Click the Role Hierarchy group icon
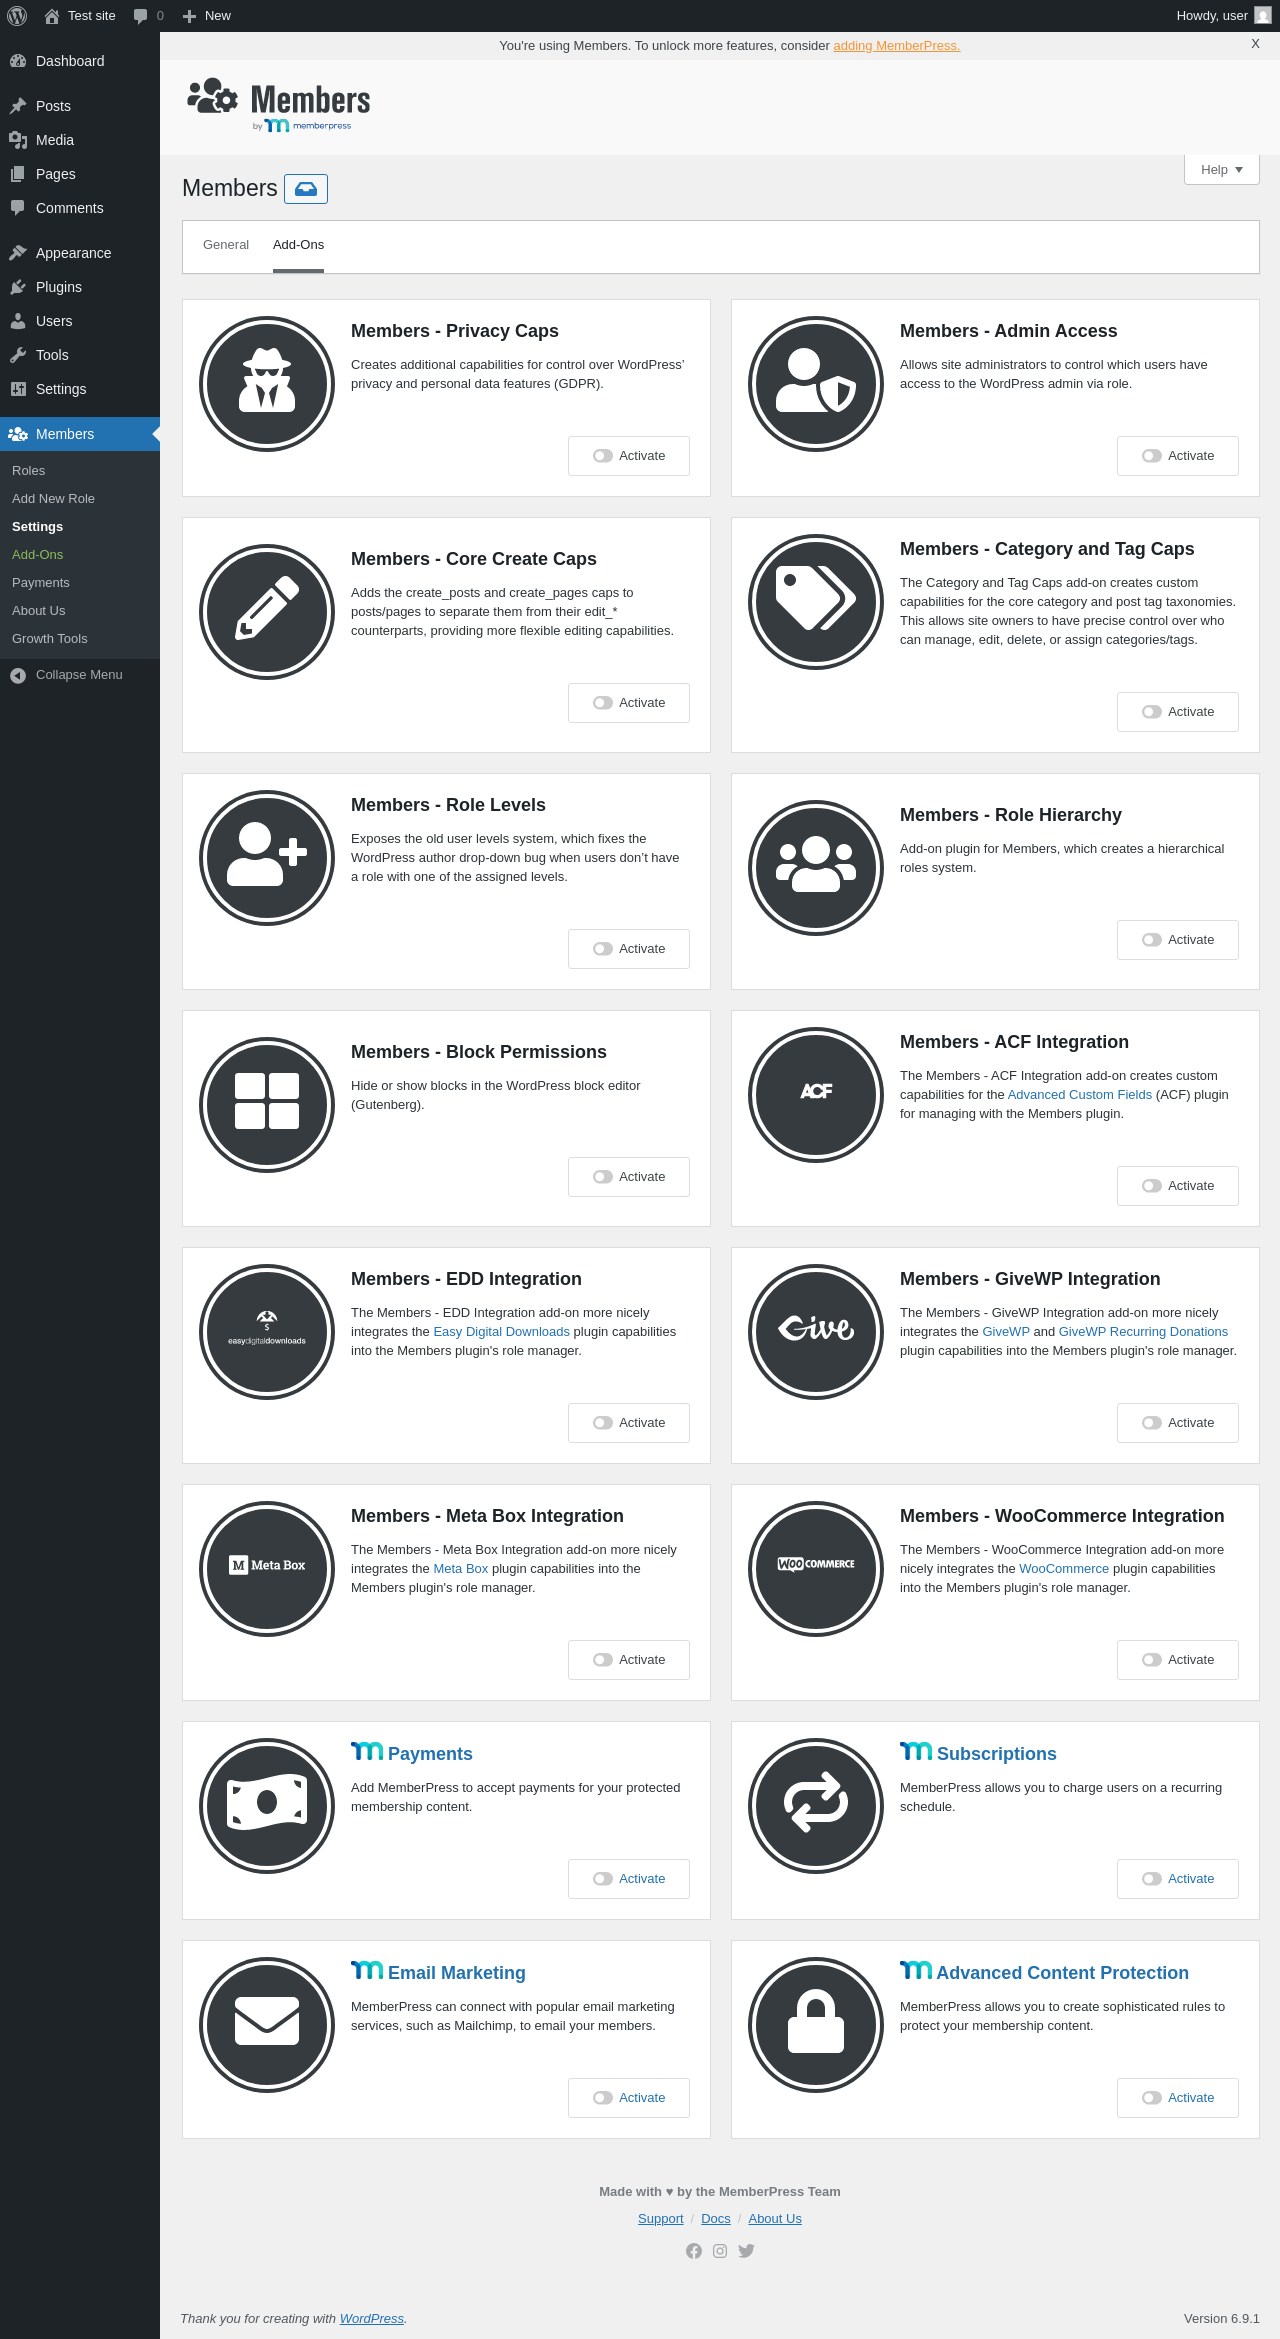The image size is (1280, 2339). click(816, 868)
